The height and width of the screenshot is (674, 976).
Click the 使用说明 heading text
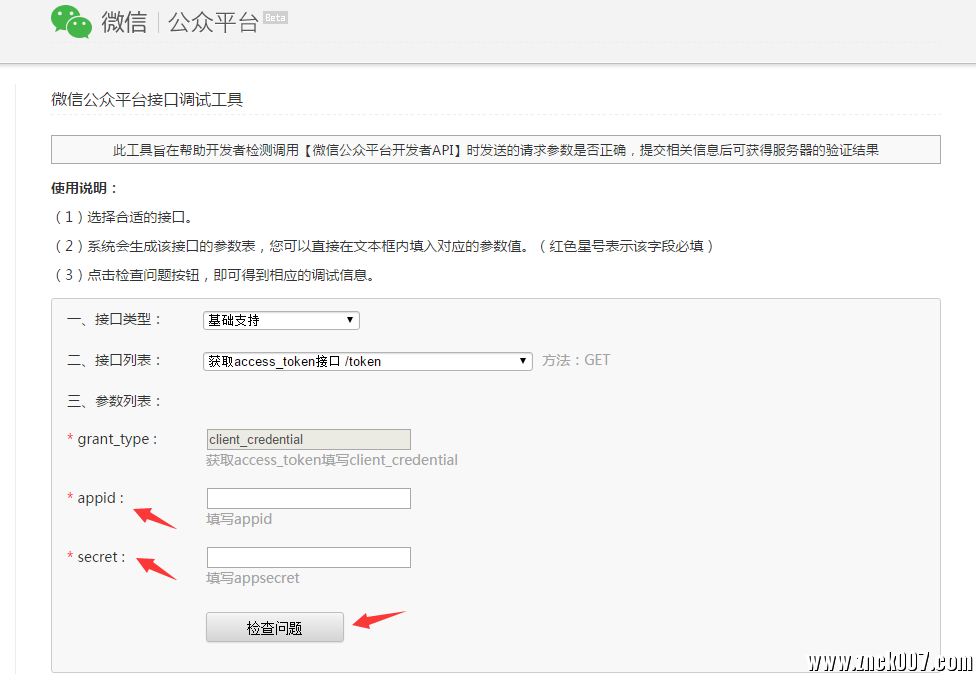tap(84, 188)
